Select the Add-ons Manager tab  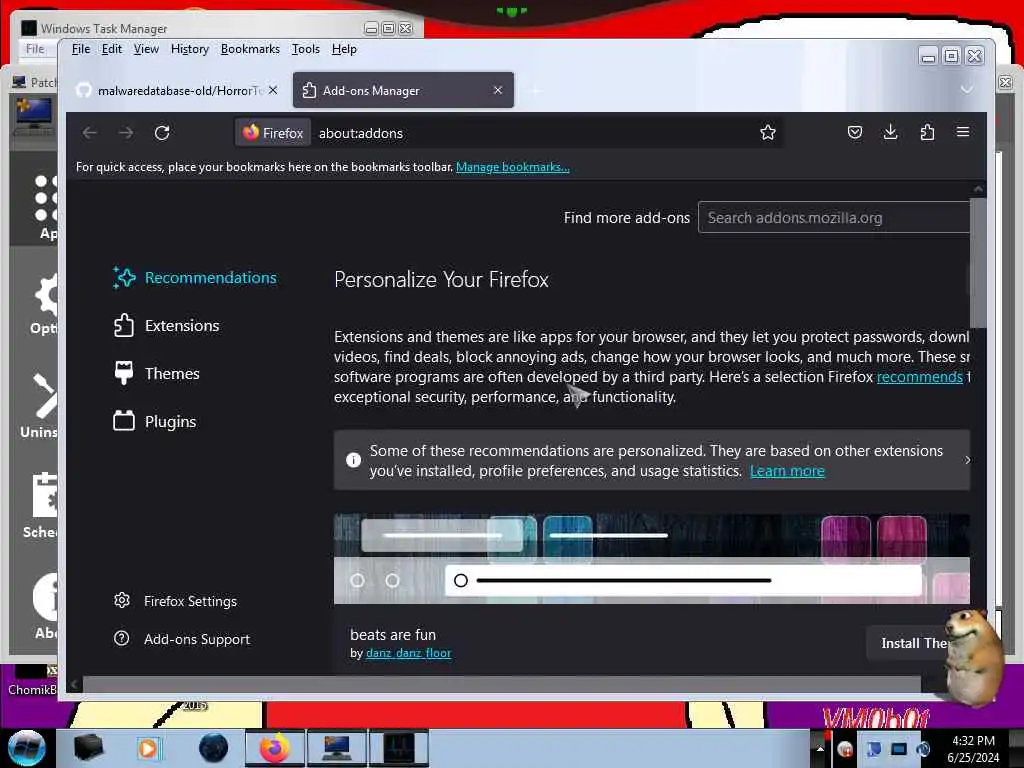tap(403, 90)
